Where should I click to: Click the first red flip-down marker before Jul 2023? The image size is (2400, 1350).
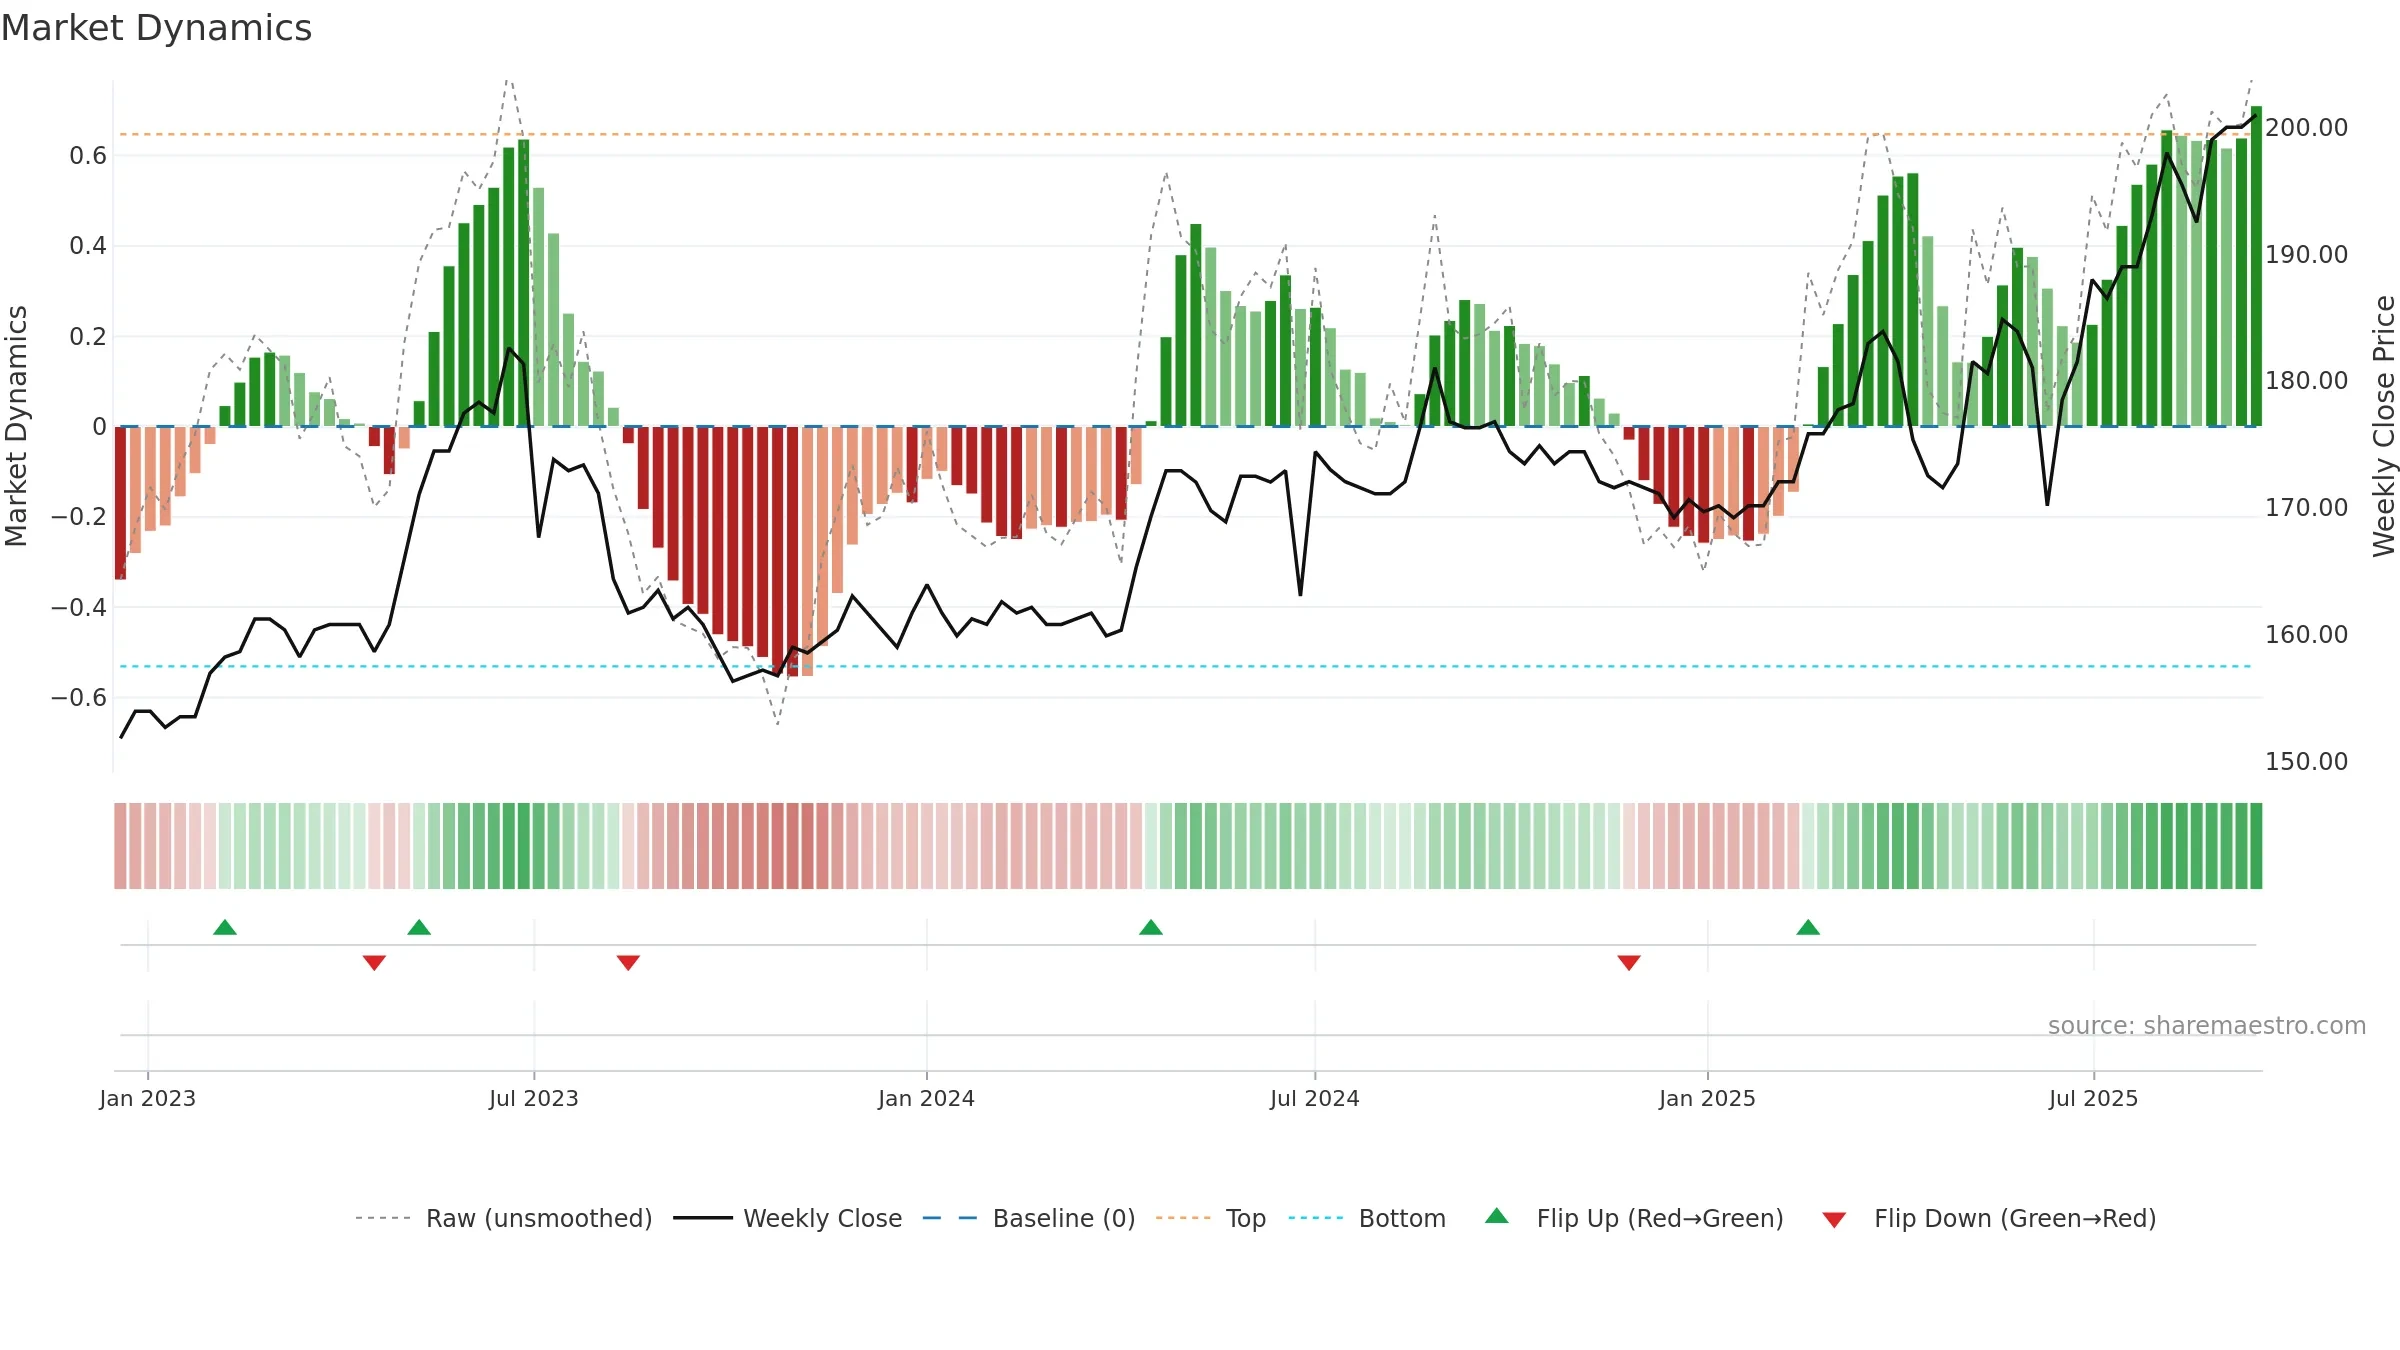(374, 963)
